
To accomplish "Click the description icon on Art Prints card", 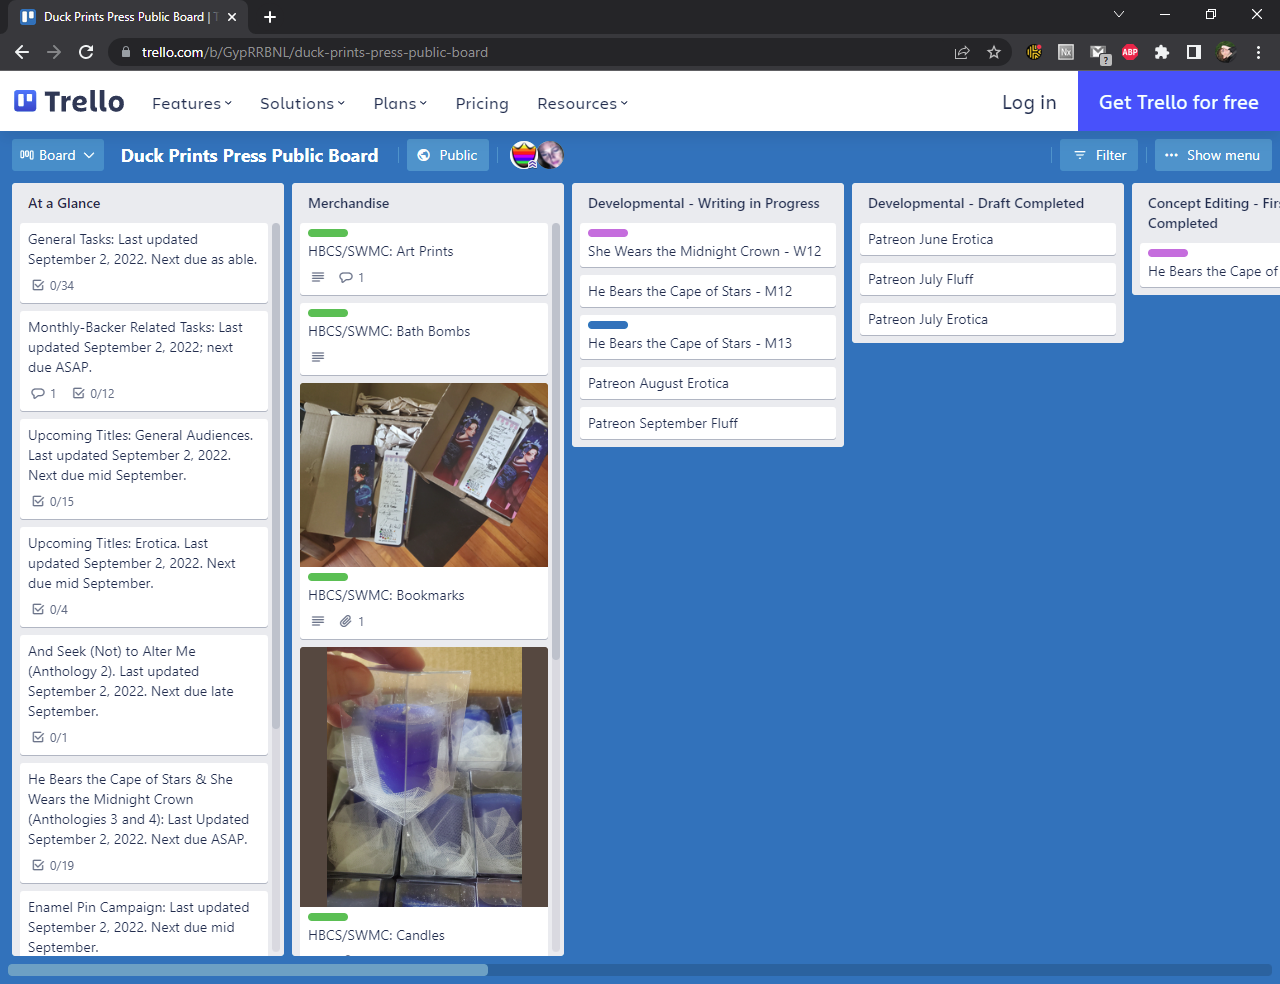I will (318, 277).
